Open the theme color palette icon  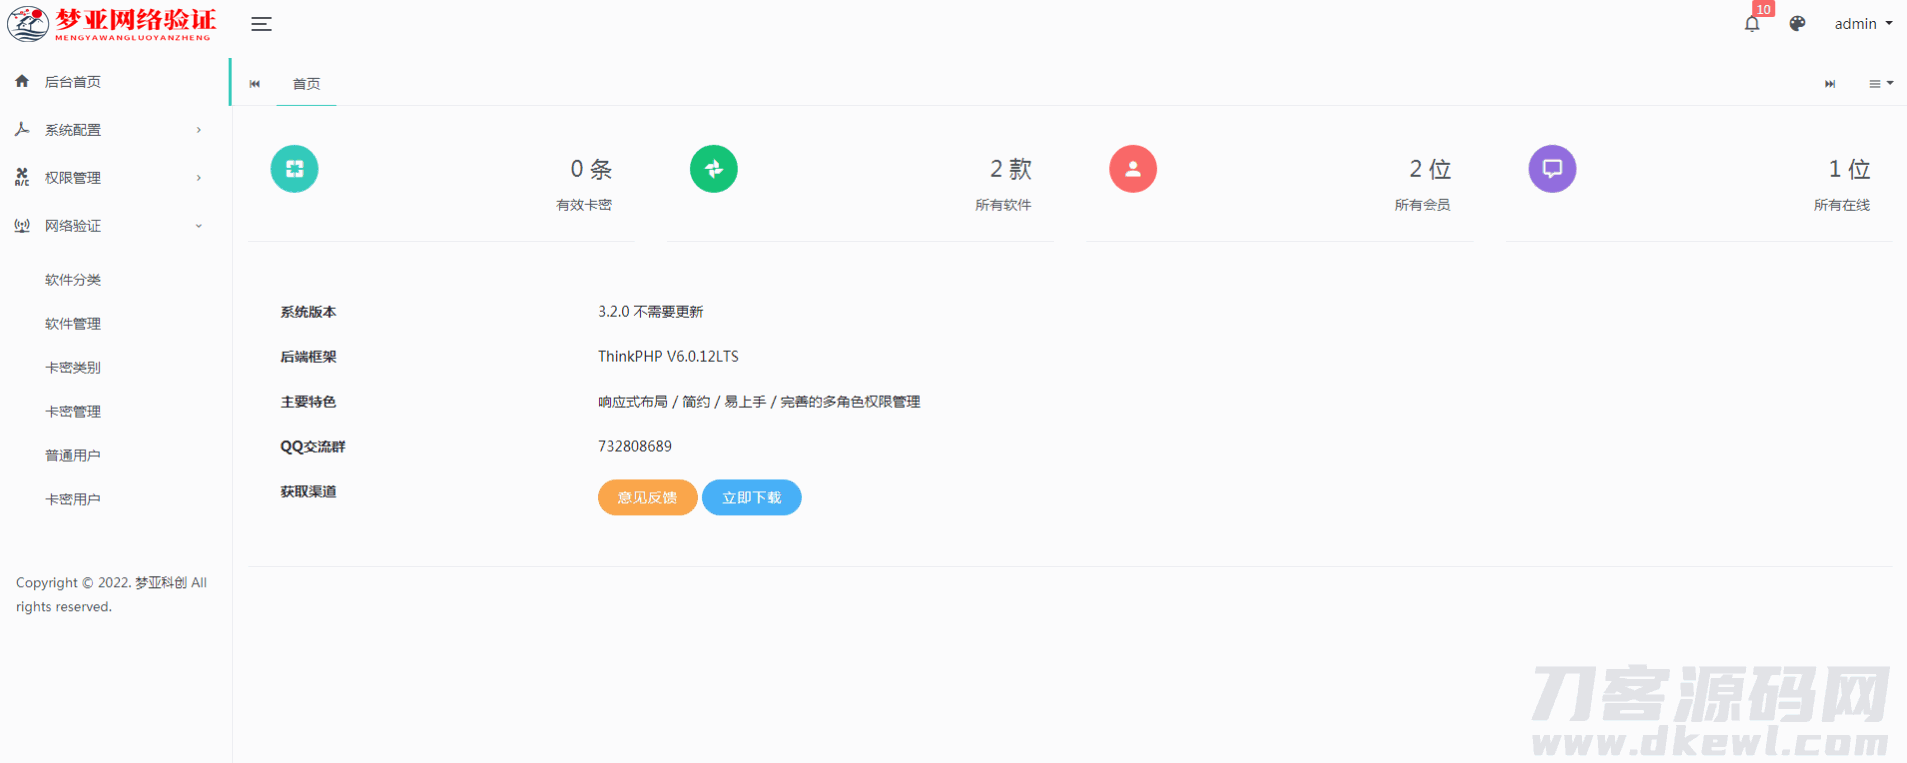(x=1797, y=24)
